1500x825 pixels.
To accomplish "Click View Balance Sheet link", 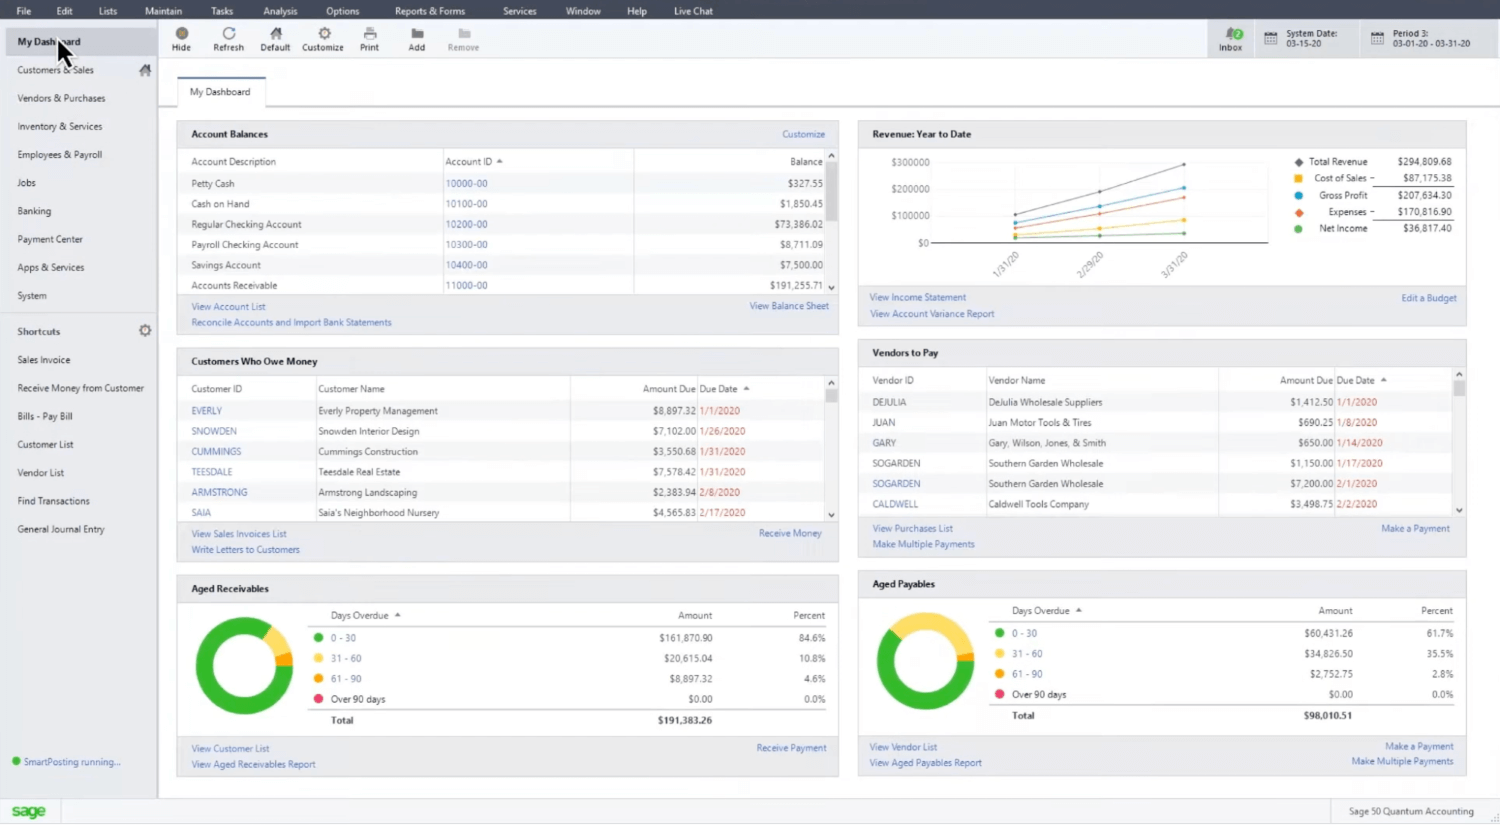I will point(789,306).
